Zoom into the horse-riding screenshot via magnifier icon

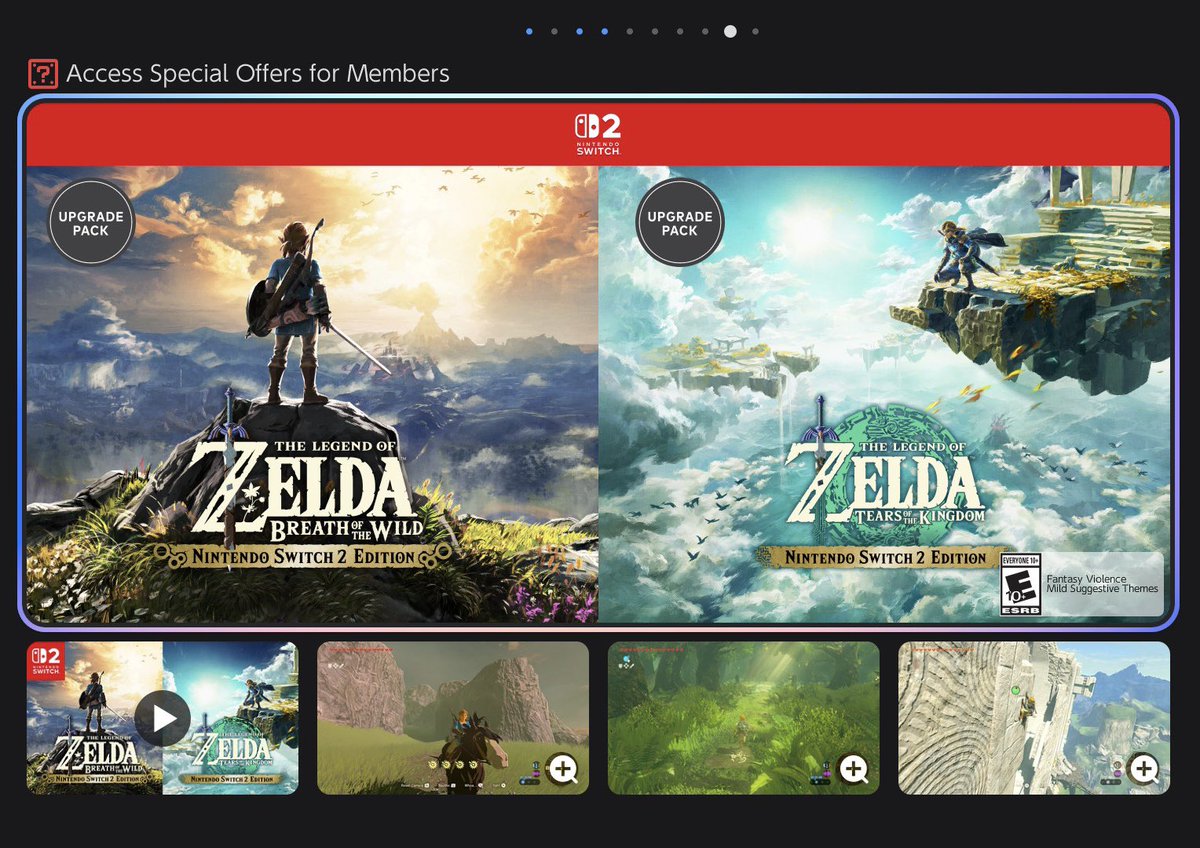tap(563, 768)
